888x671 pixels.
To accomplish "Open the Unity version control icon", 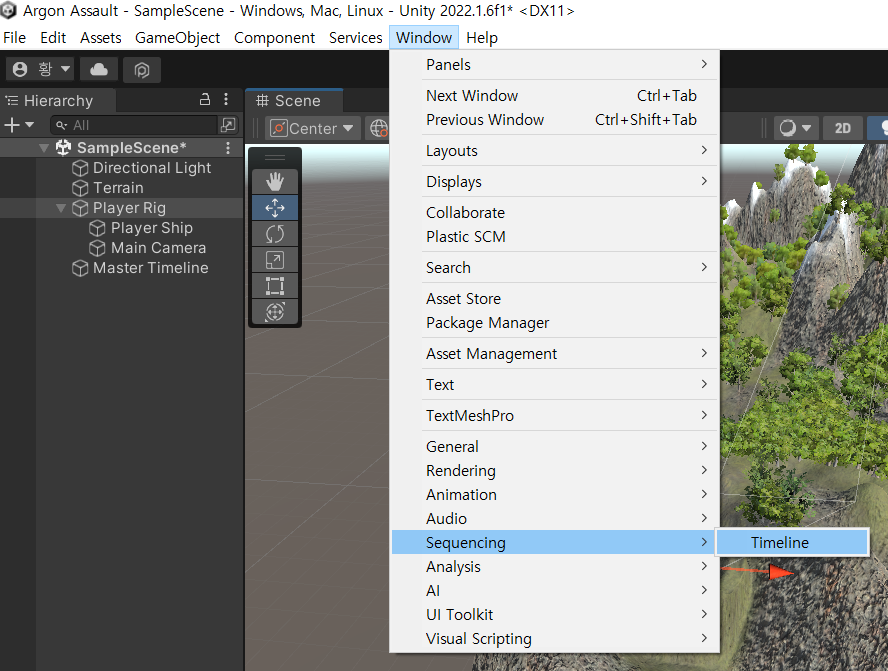I will point(142,70).
